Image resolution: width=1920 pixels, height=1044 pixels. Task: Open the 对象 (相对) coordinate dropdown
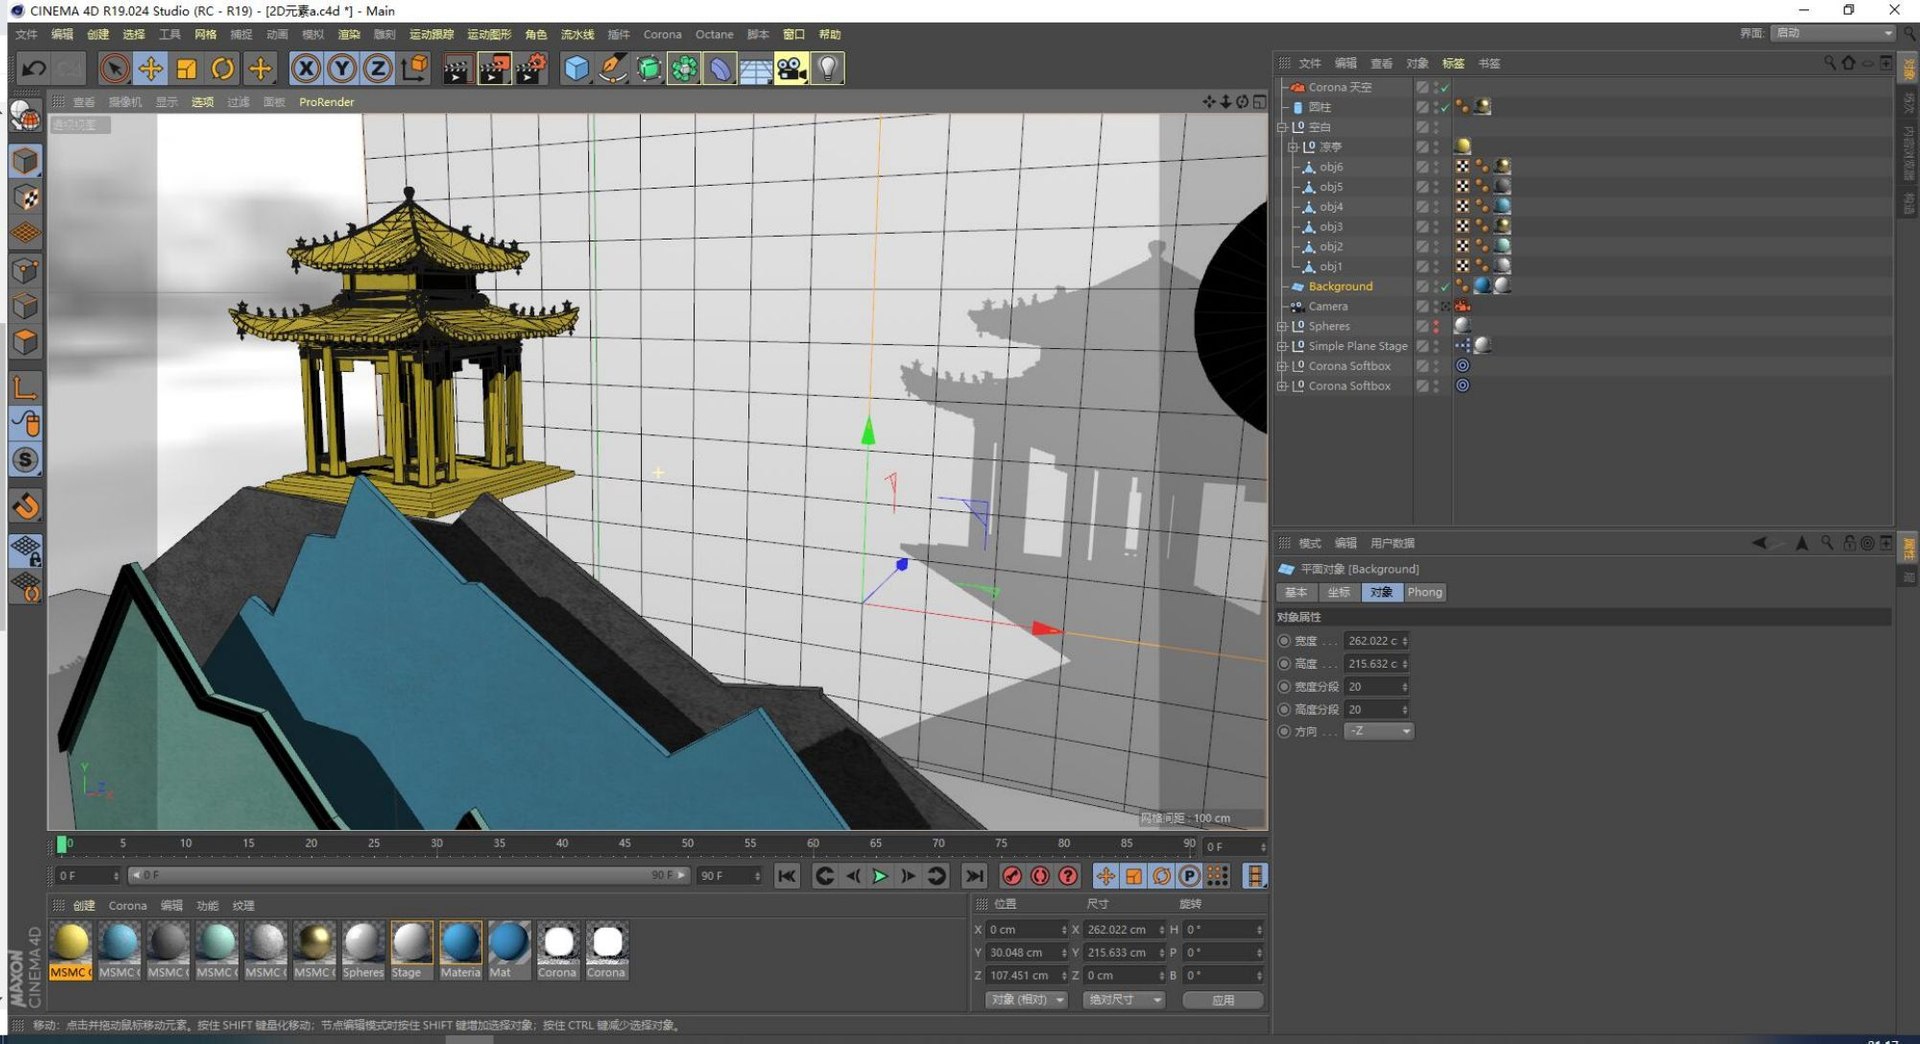[1026, 999]
